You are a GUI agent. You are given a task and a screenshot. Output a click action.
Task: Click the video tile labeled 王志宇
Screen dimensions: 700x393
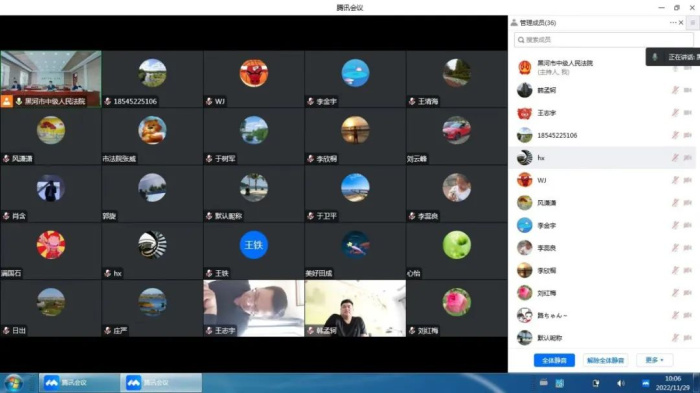(254, 308)
